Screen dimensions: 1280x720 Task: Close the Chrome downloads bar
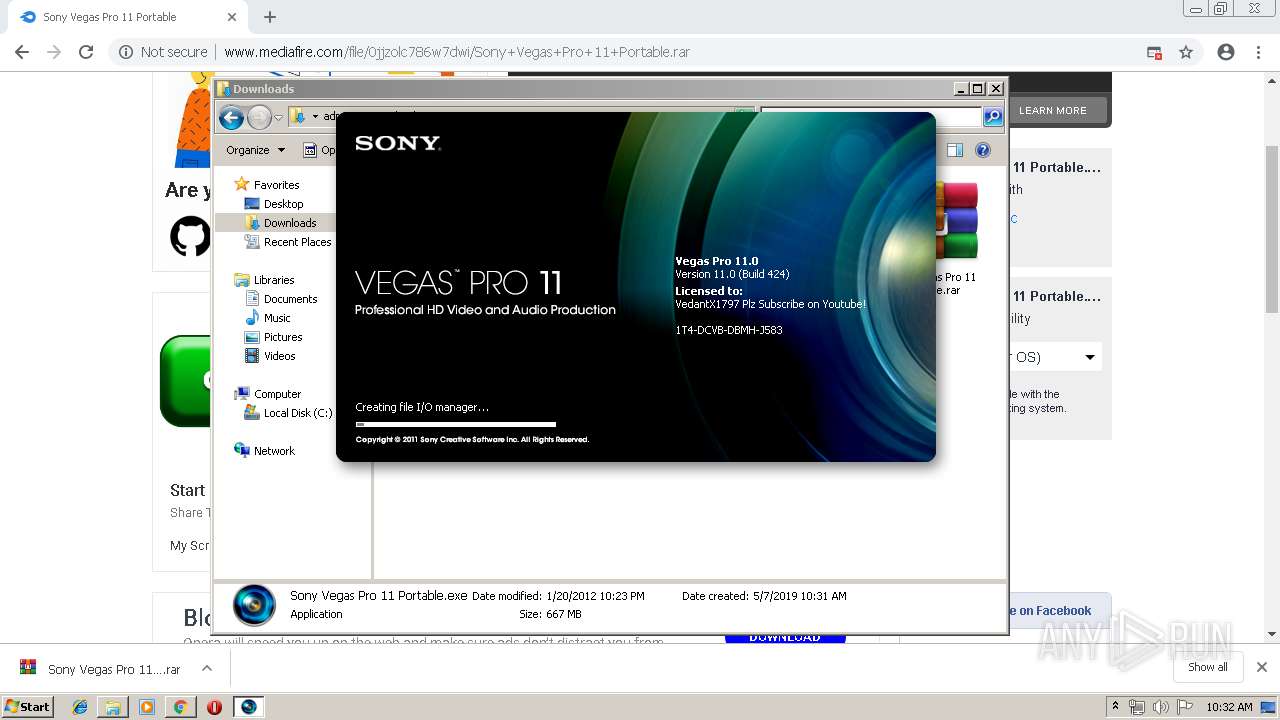(1262, 667)
